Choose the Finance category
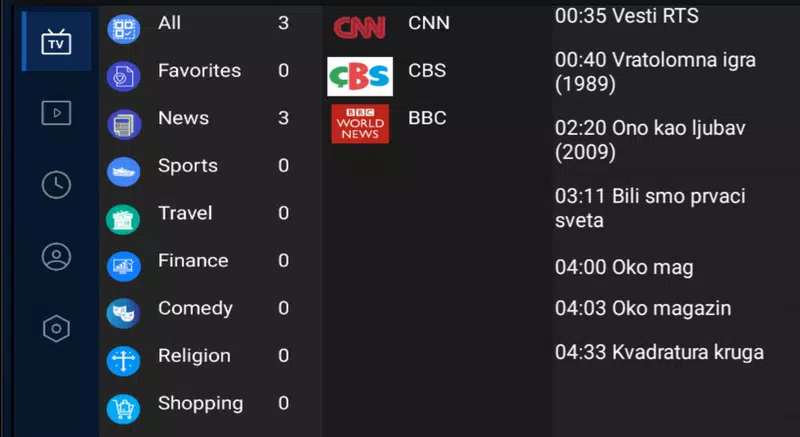Viewport: 800px width, 437px height. pos(193,261)
